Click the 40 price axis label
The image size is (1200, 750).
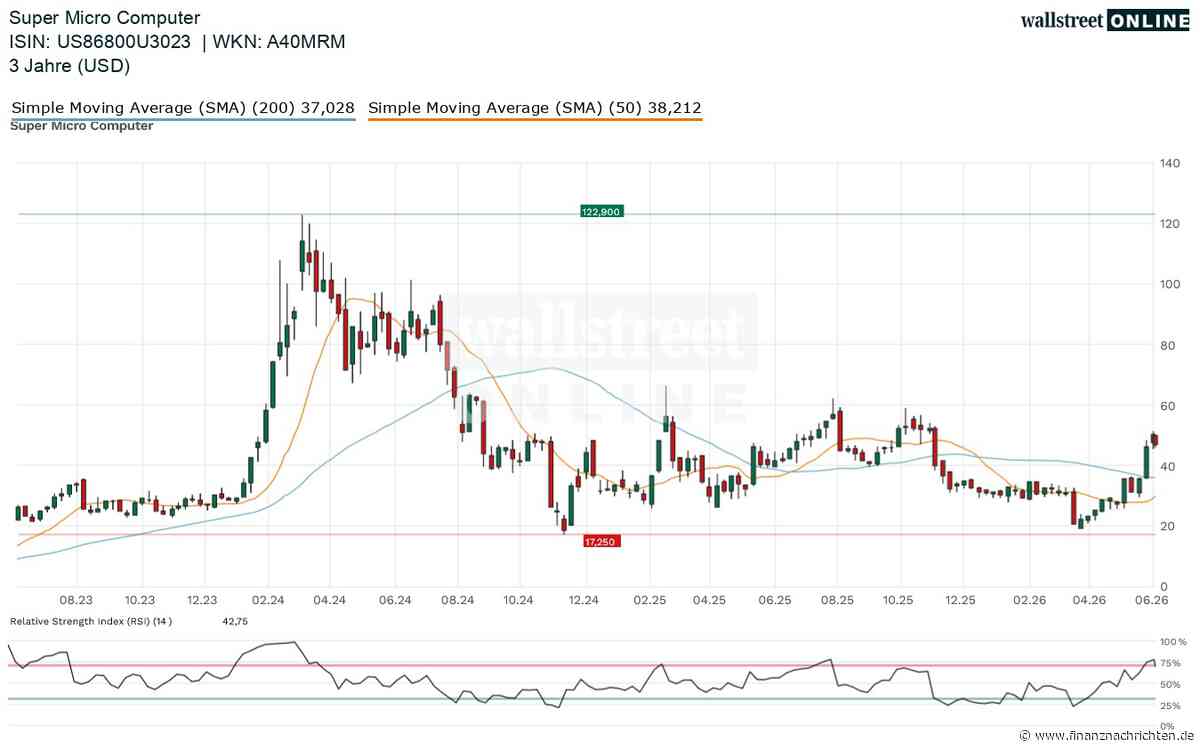coord(1168,466)
